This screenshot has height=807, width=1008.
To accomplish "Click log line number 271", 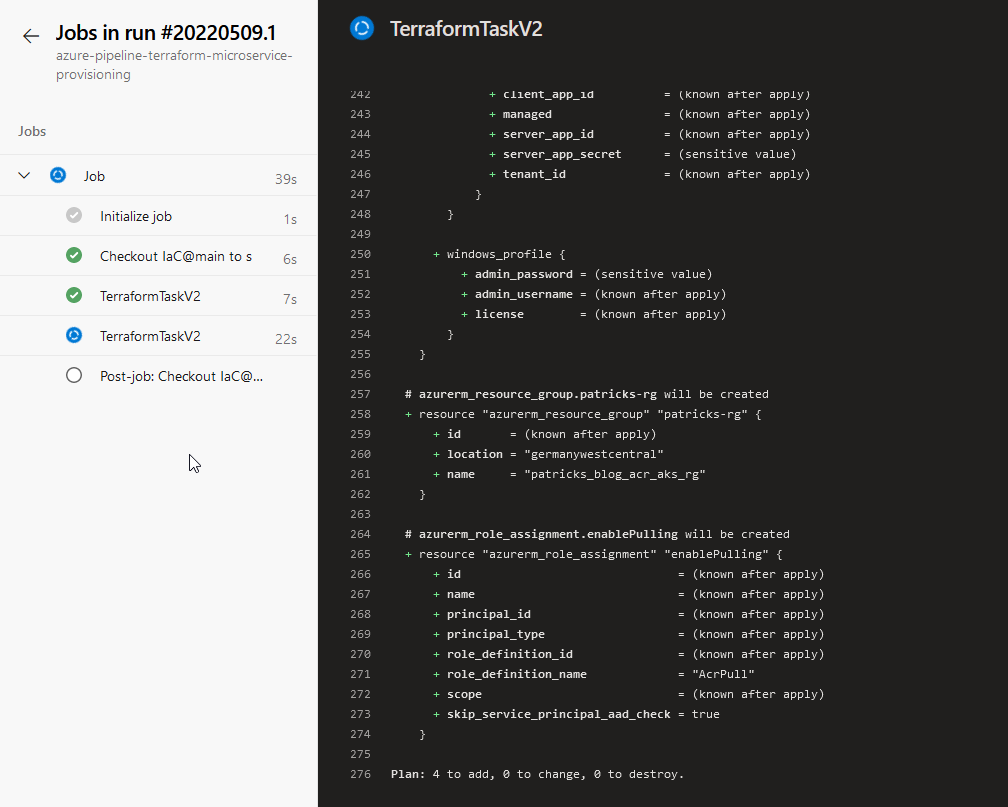I will 361,674.
